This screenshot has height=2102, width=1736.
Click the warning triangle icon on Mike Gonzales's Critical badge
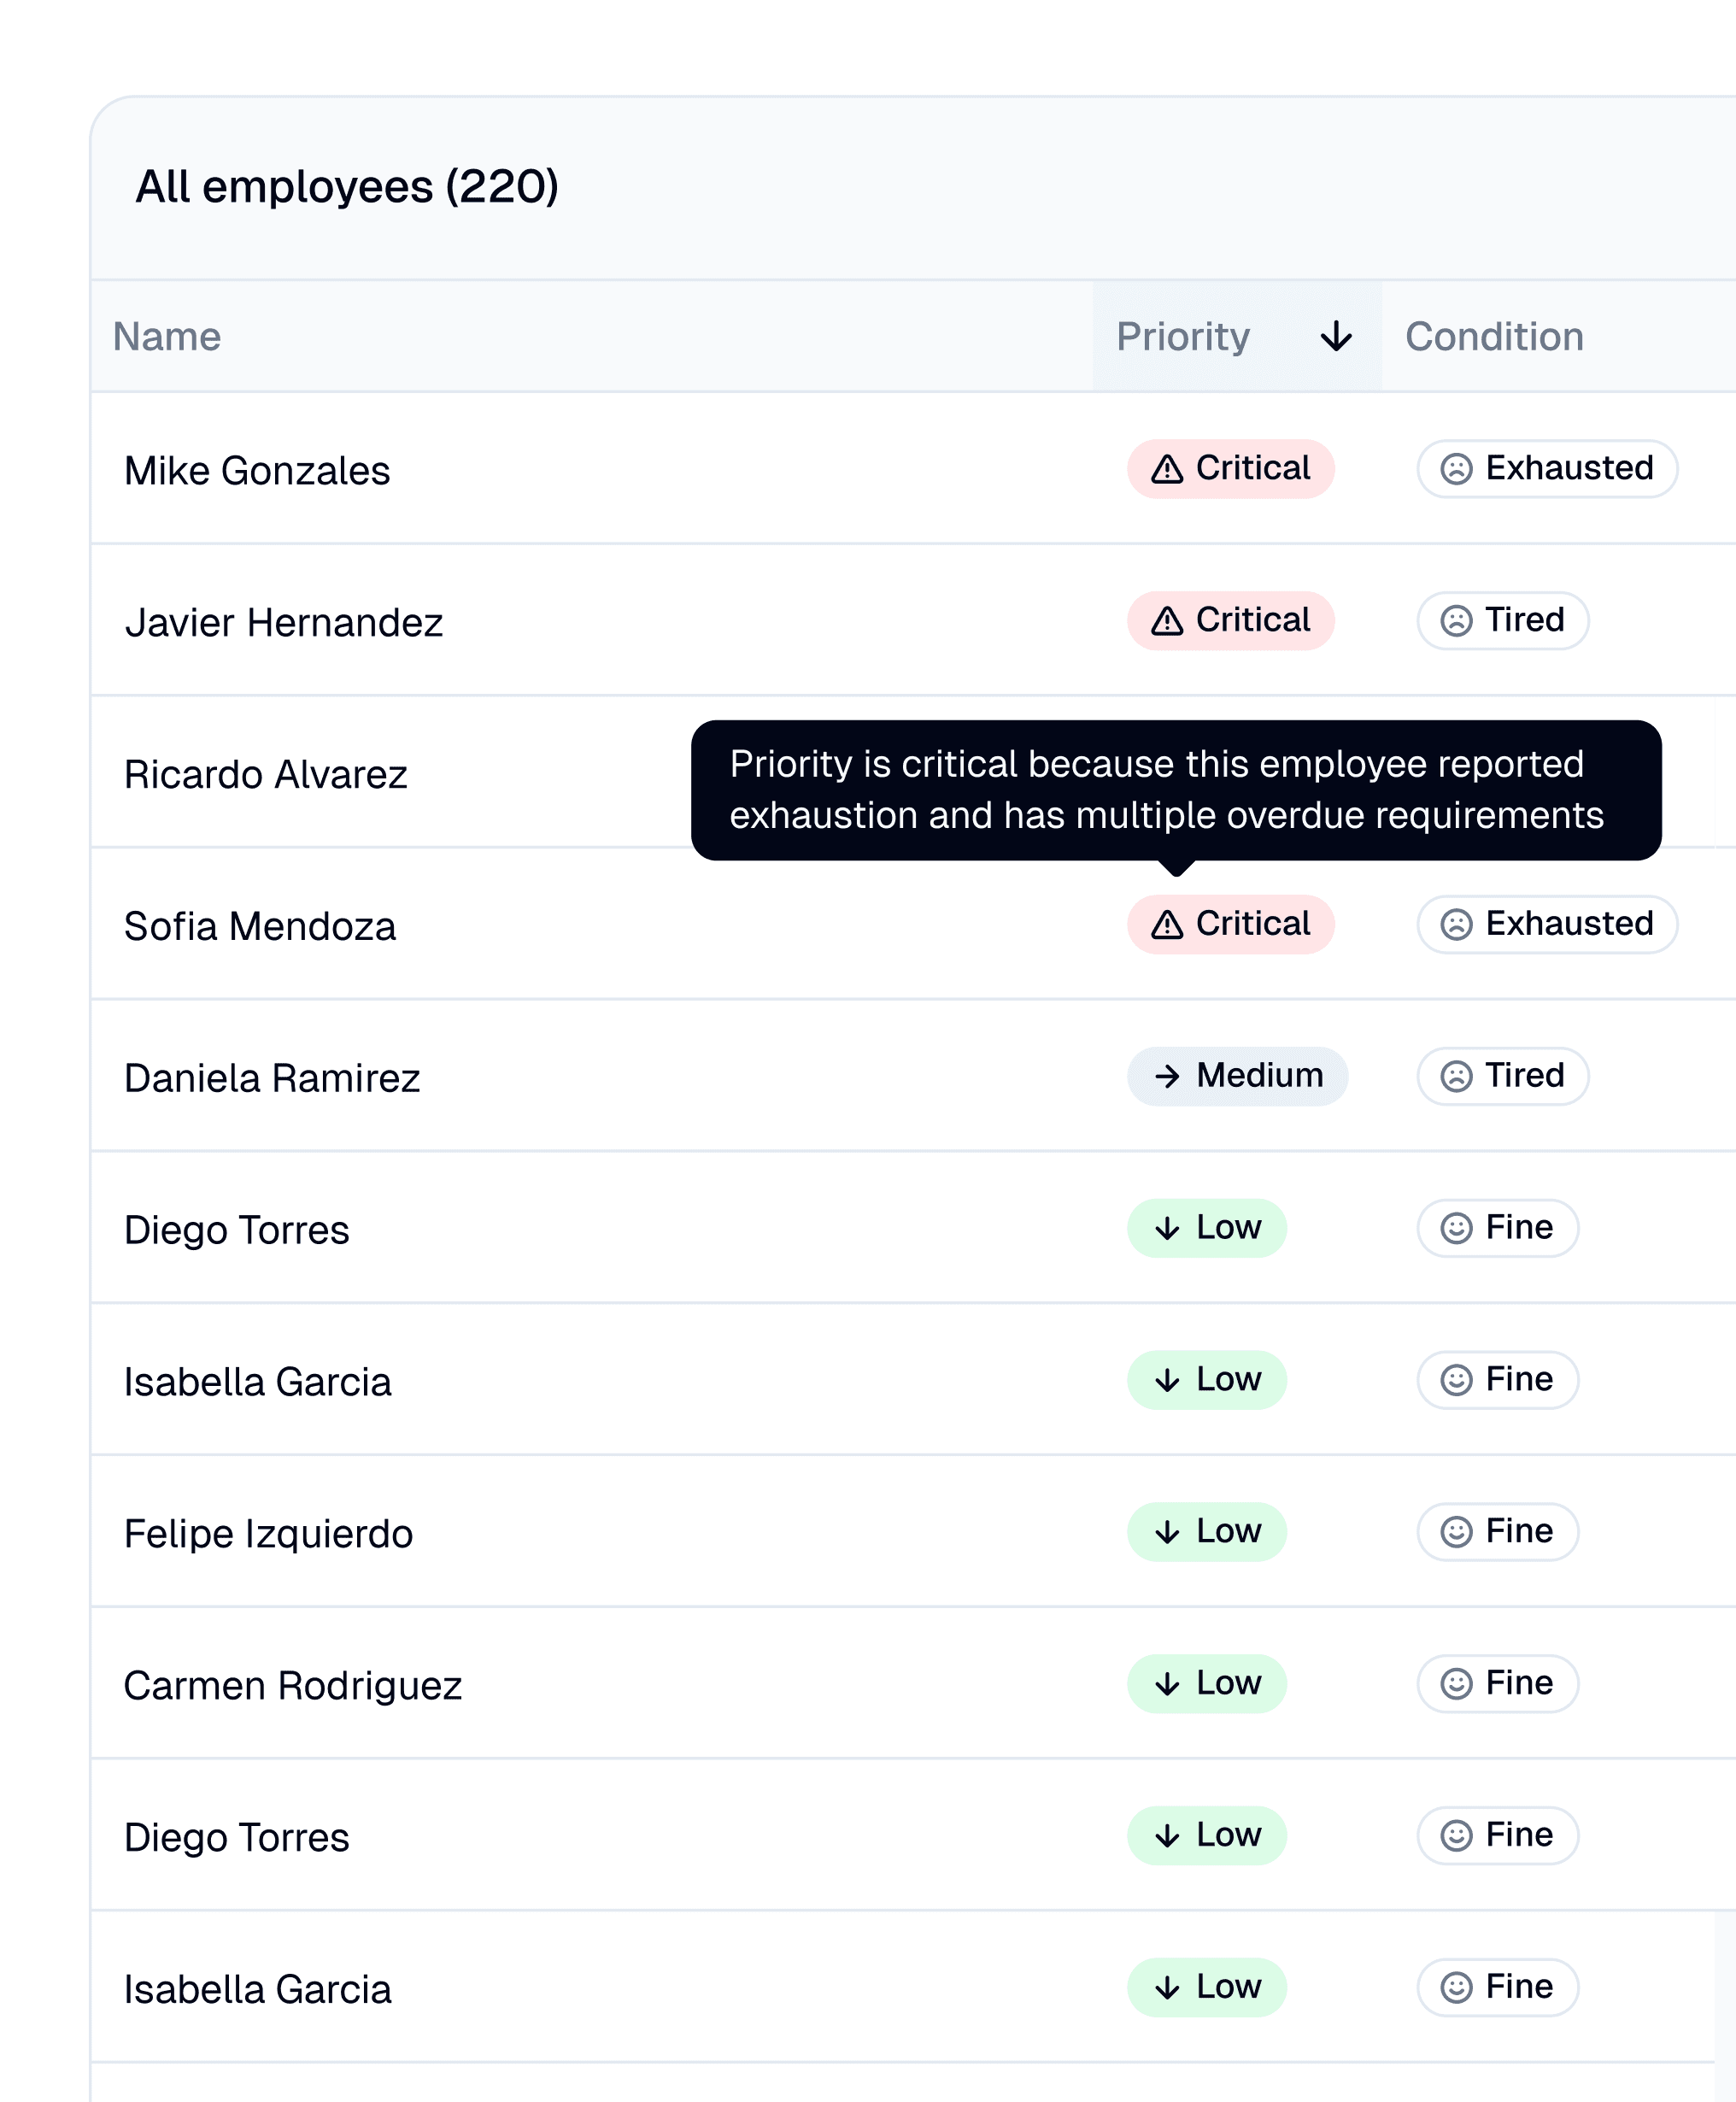click(1168, 468)
